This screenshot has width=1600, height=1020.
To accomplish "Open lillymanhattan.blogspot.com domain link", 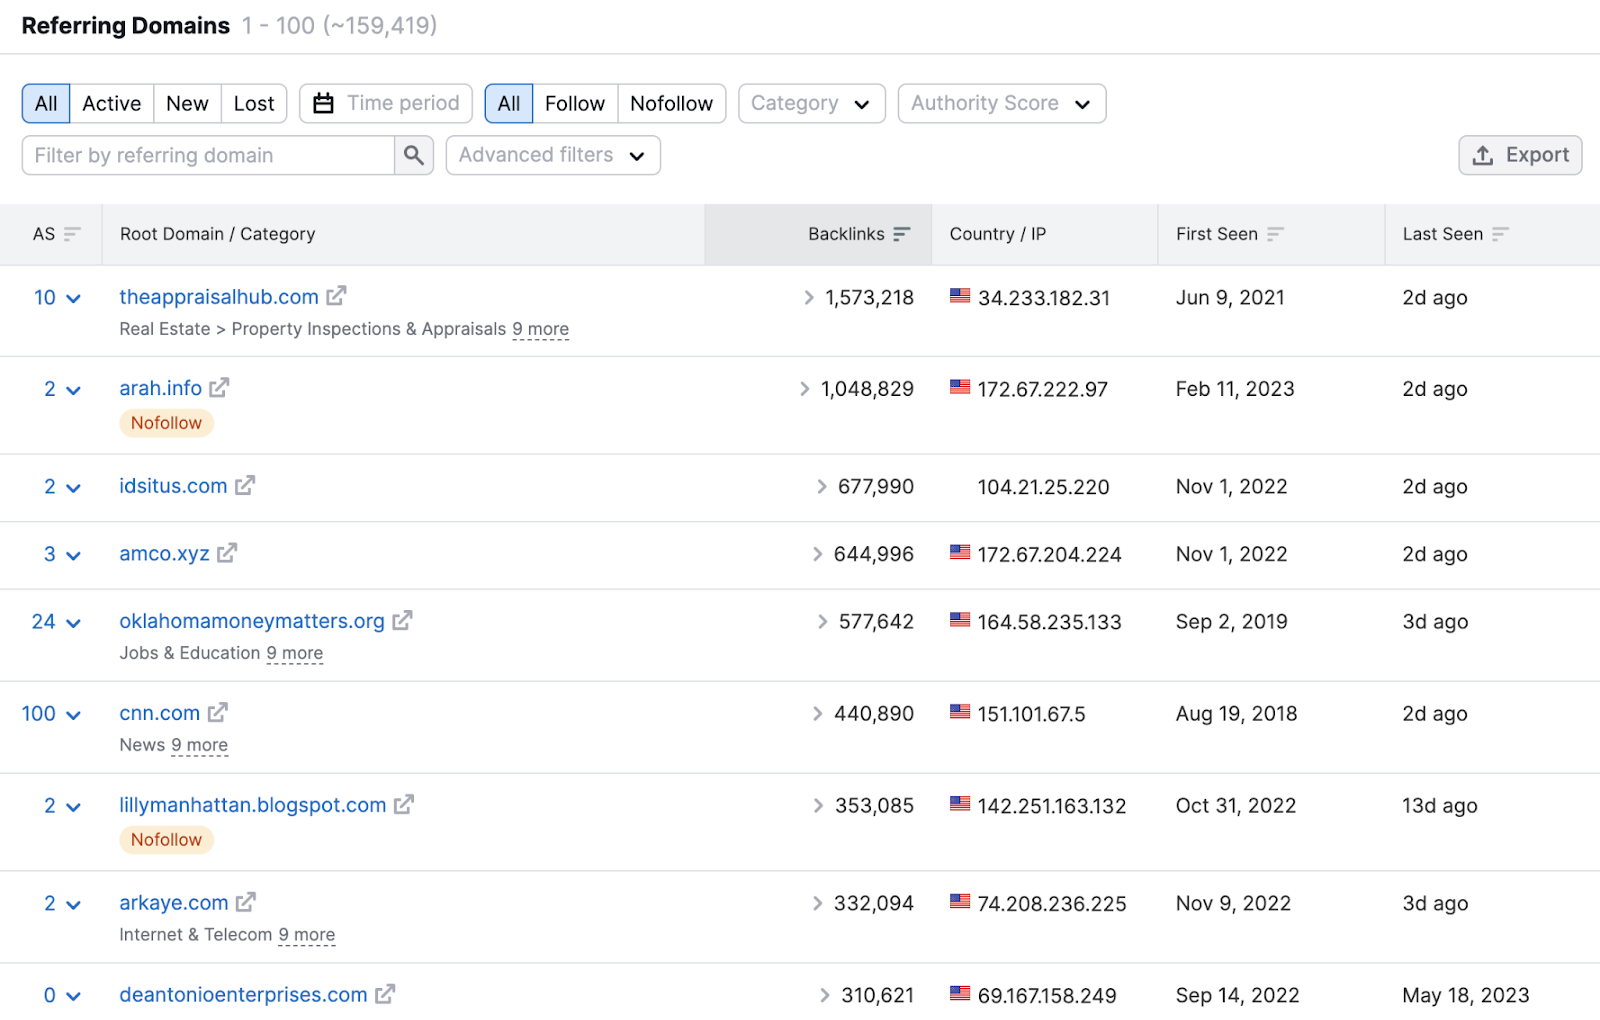I will [x=253, y=804].
